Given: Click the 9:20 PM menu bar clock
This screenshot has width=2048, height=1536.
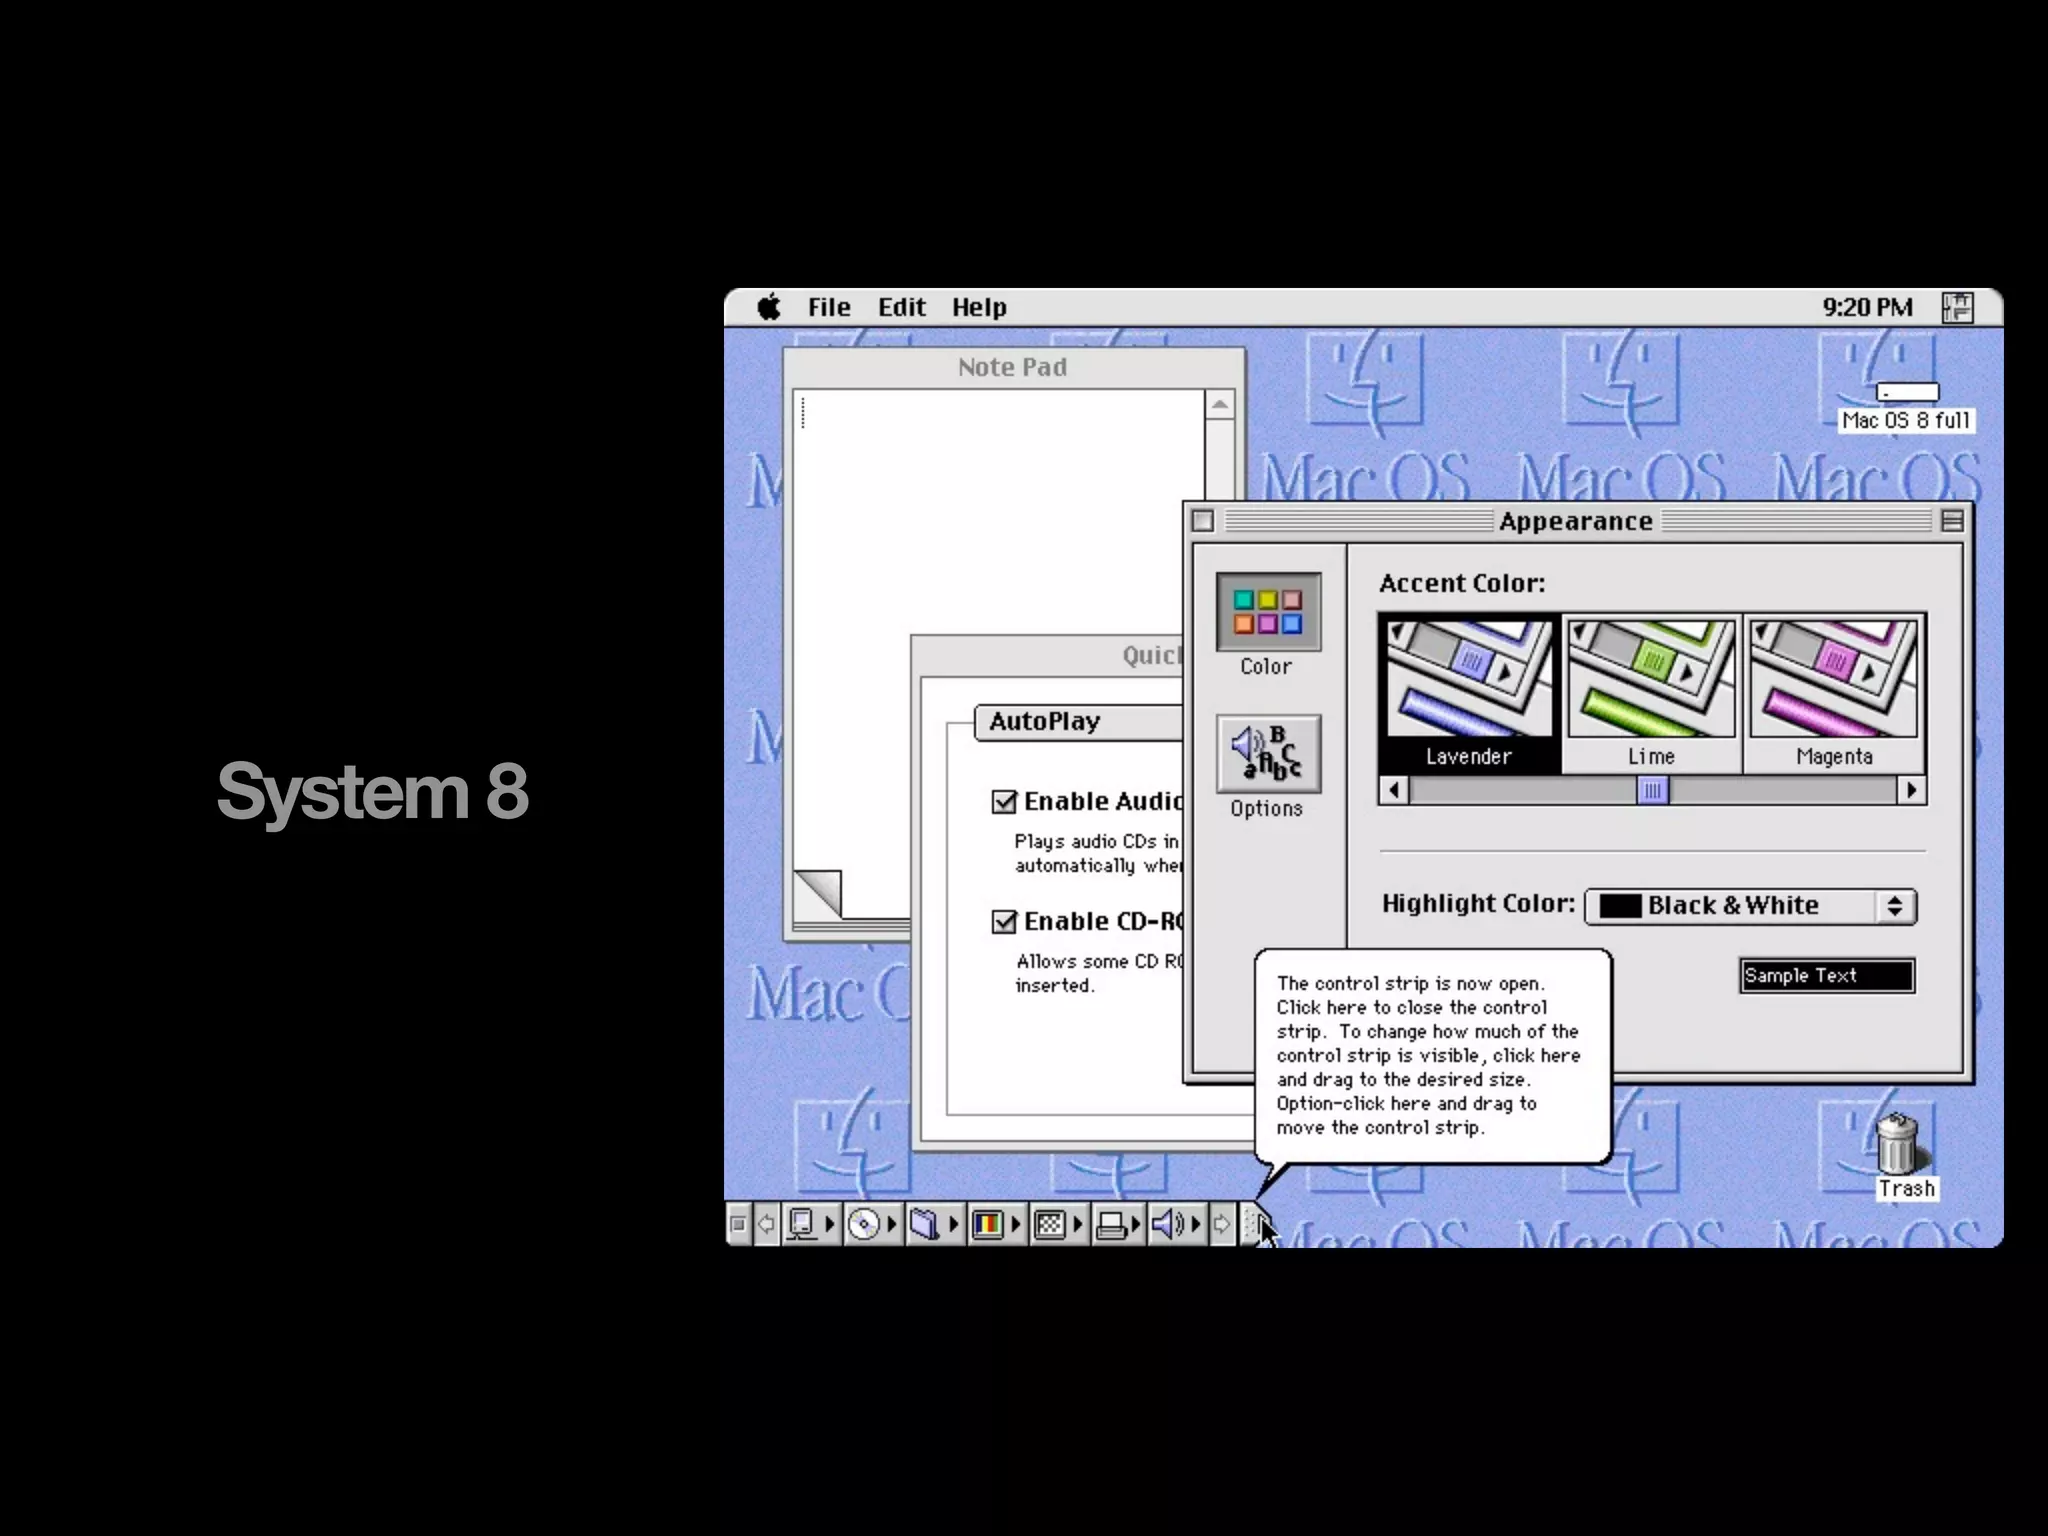Looking at the screenshot, I should [1867, 308].
